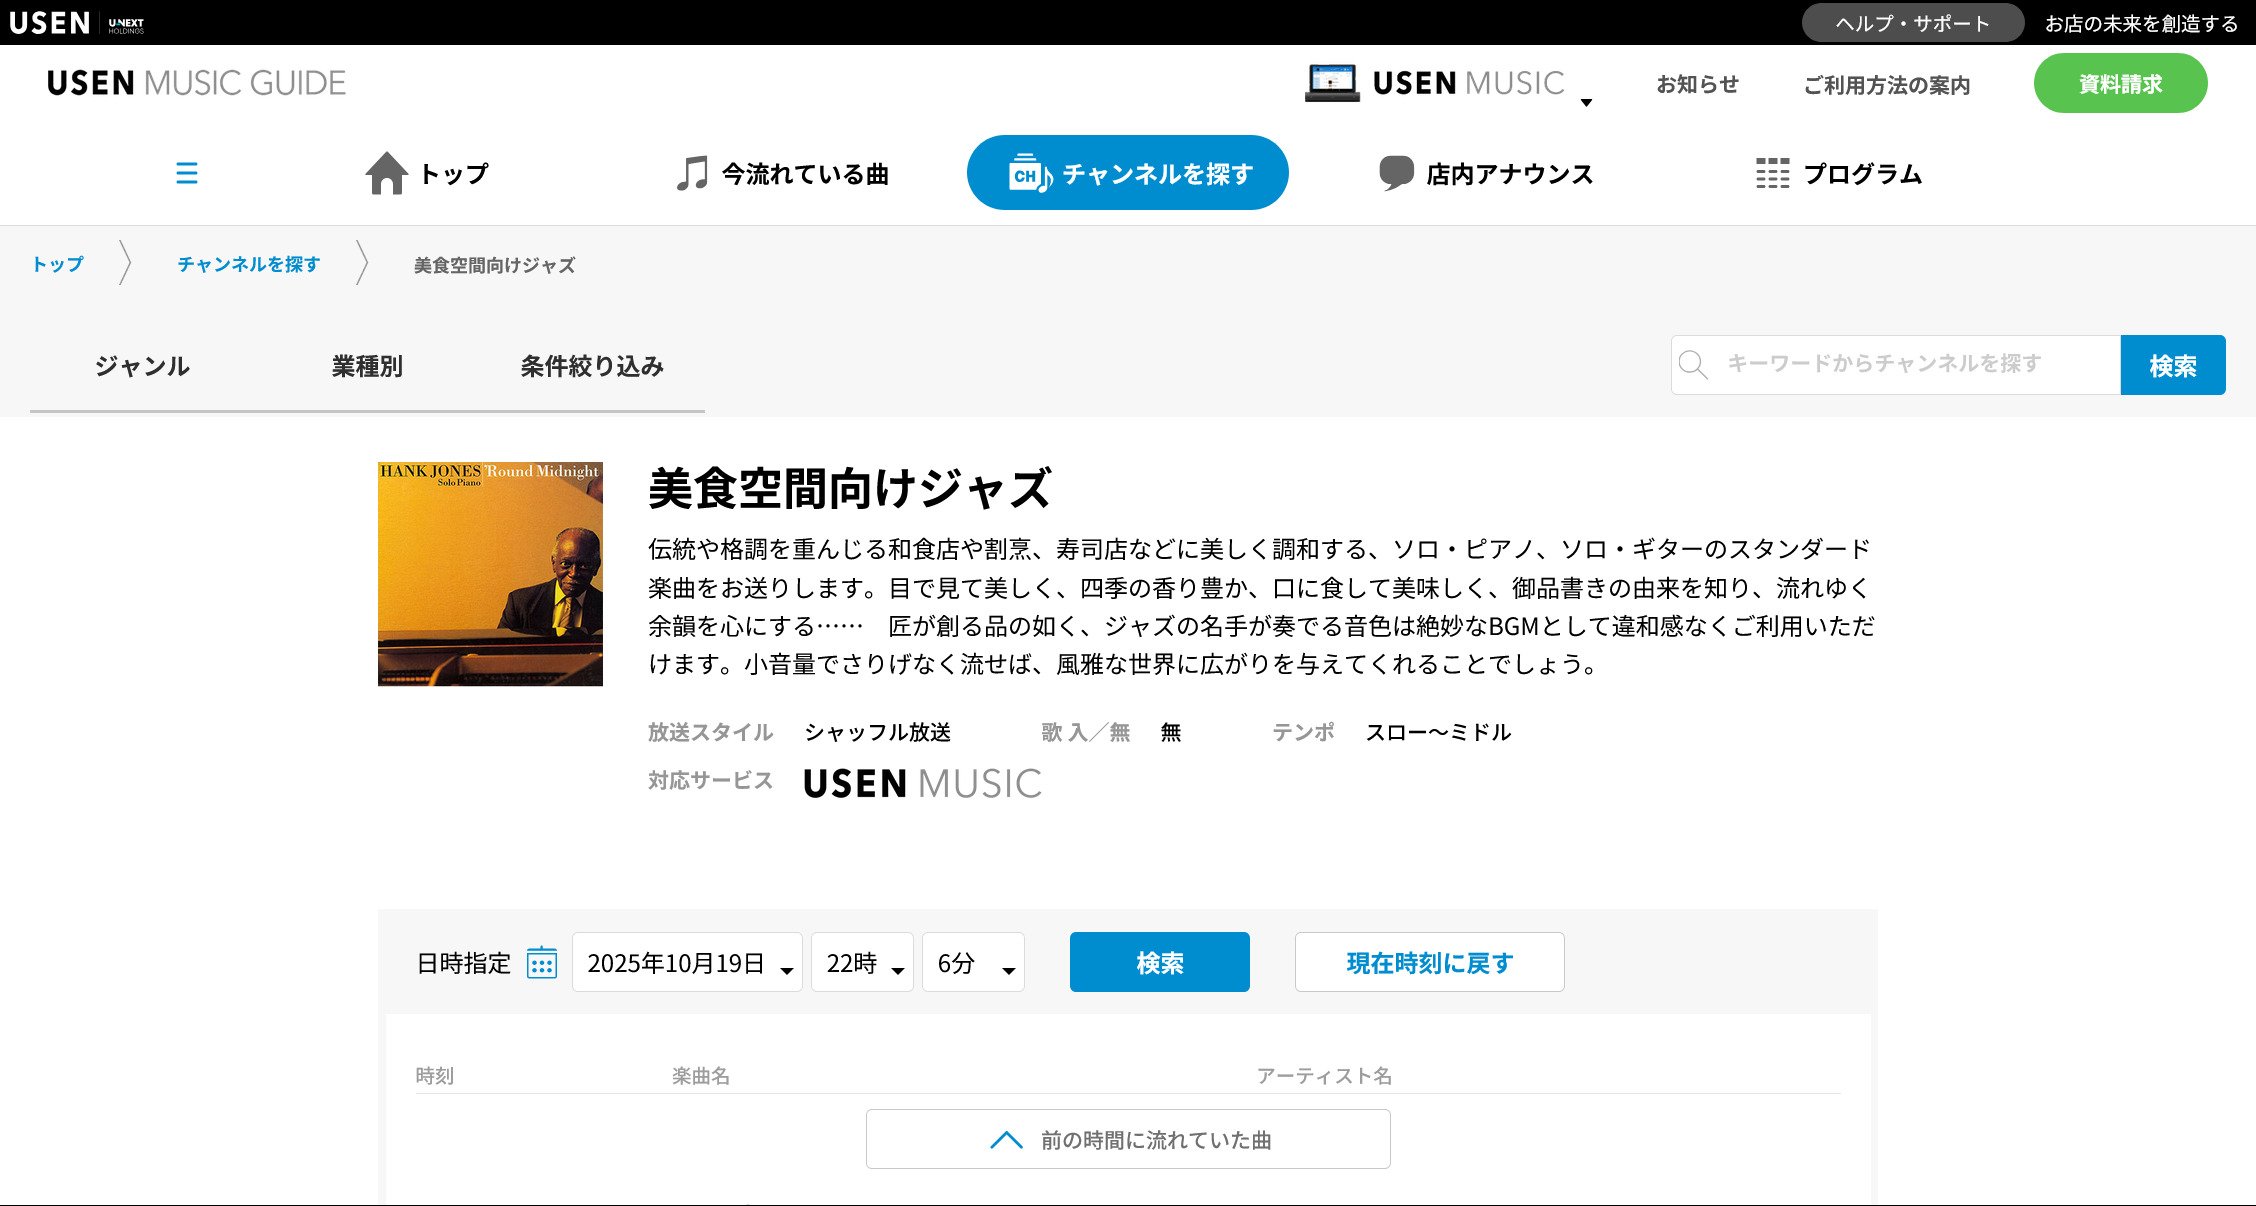The image size is (2256, 1206).
Task: Click the keyword channel search input field
Action: click(x=1910, y=364)
